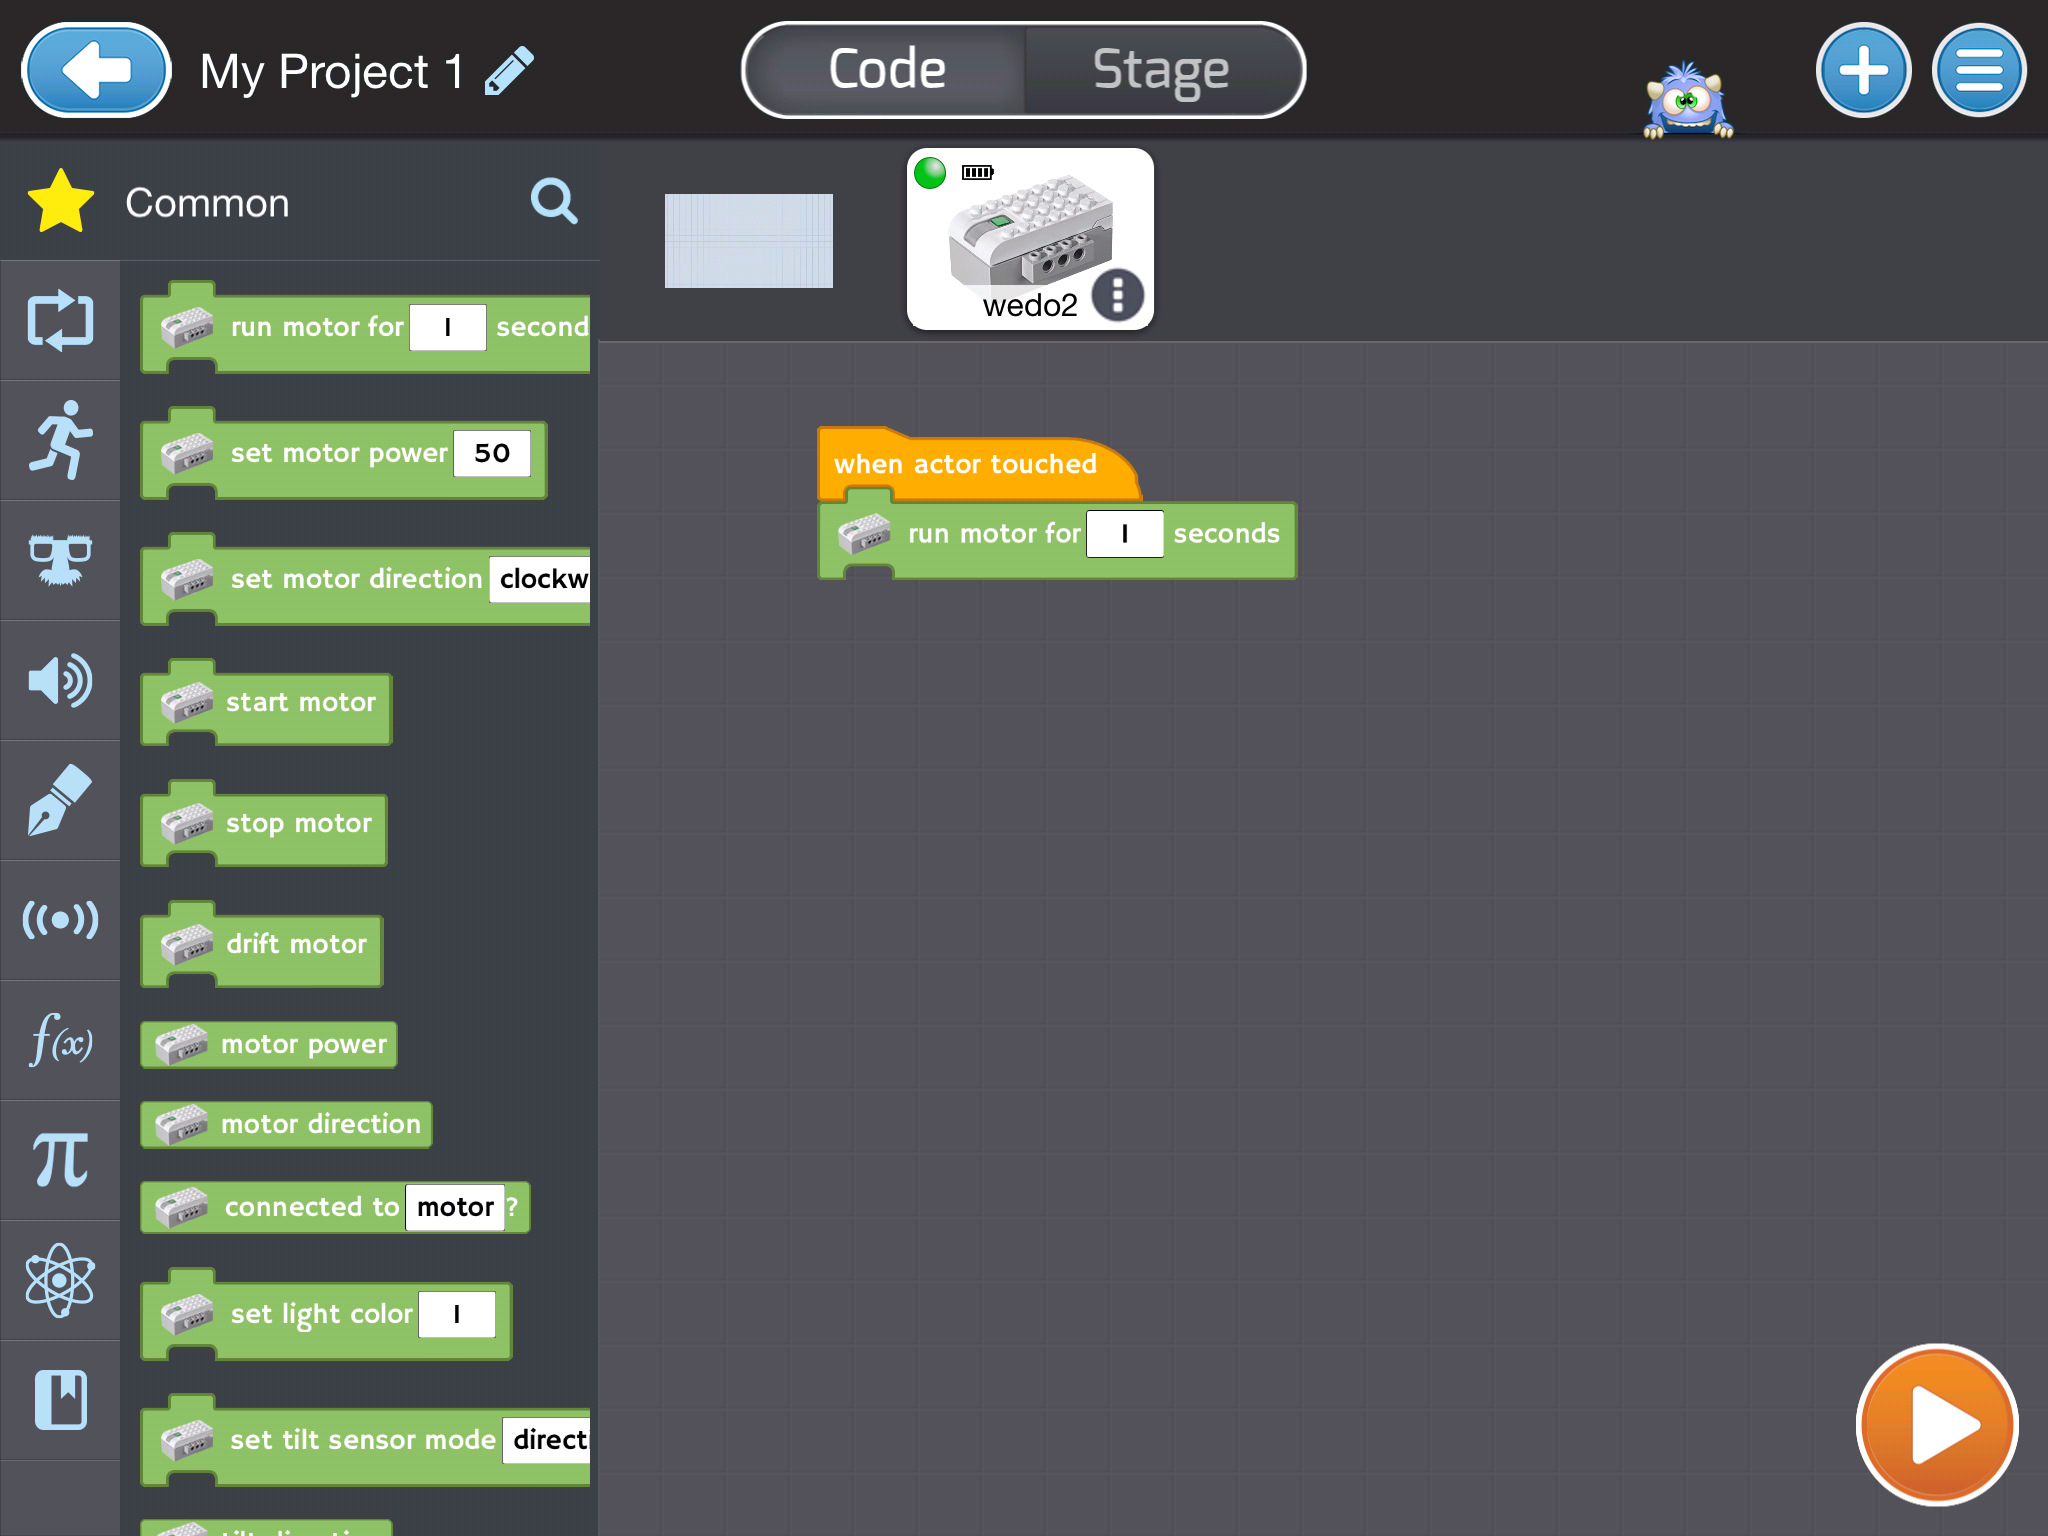Run the project with the play button
The width and height of the screenshot is (2048, 1536).
[1936, 1425]
